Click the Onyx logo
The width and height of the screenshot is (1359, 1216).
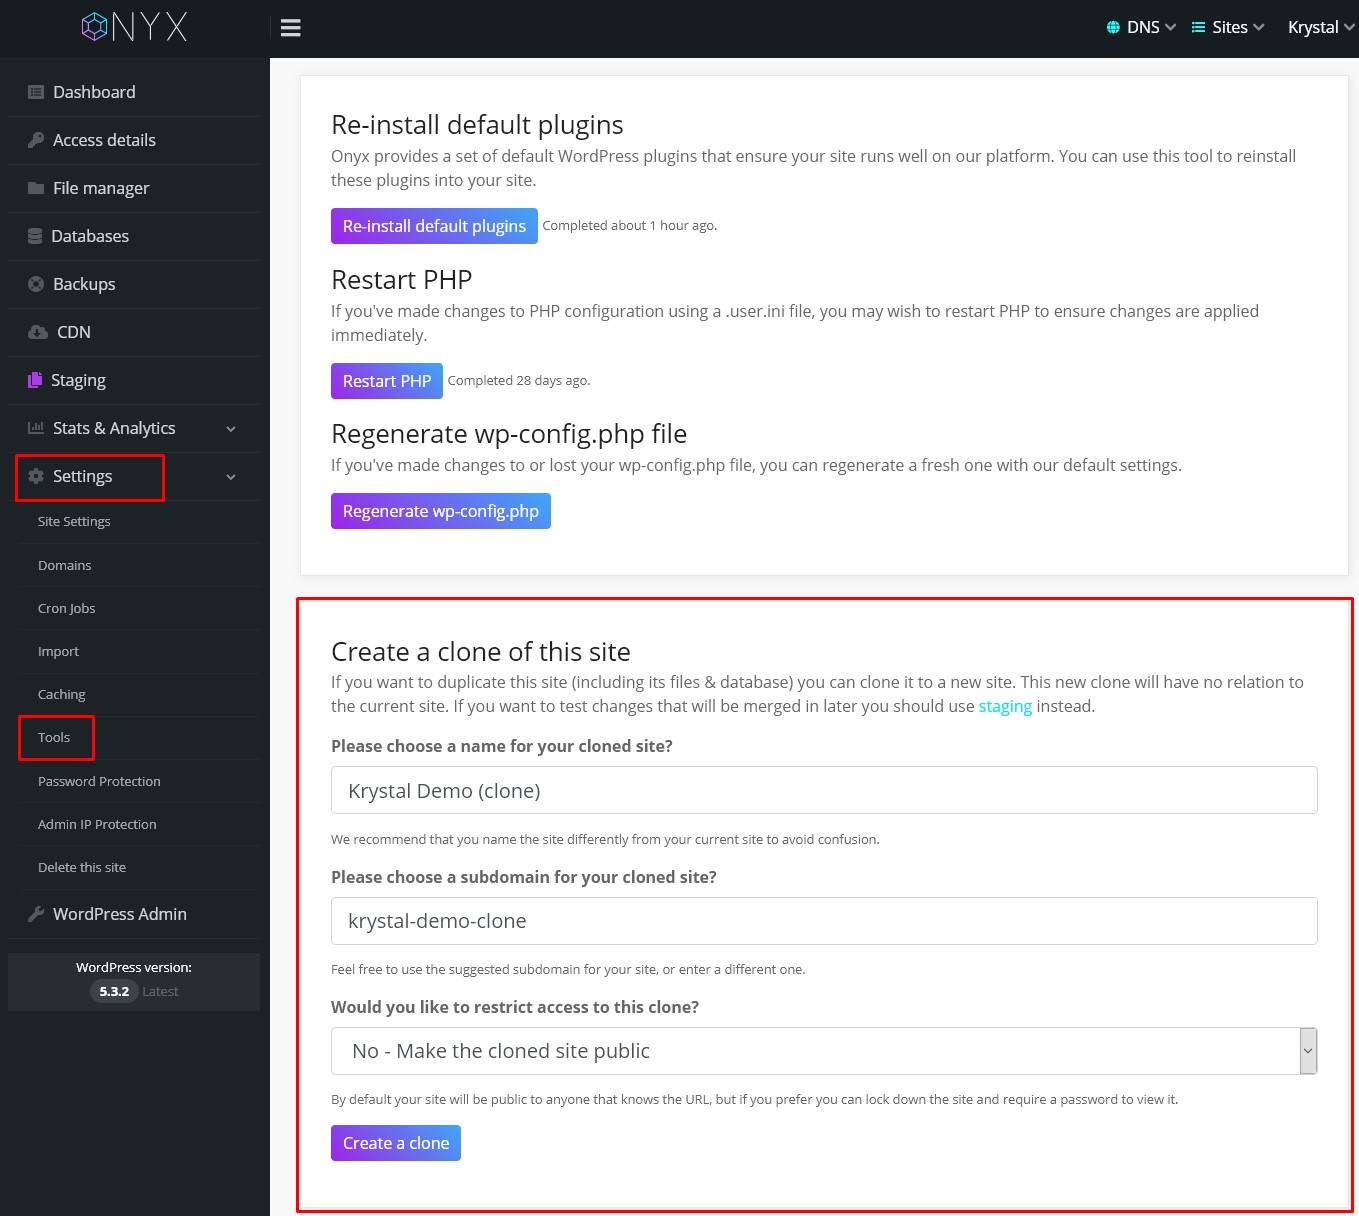point(135,27)
